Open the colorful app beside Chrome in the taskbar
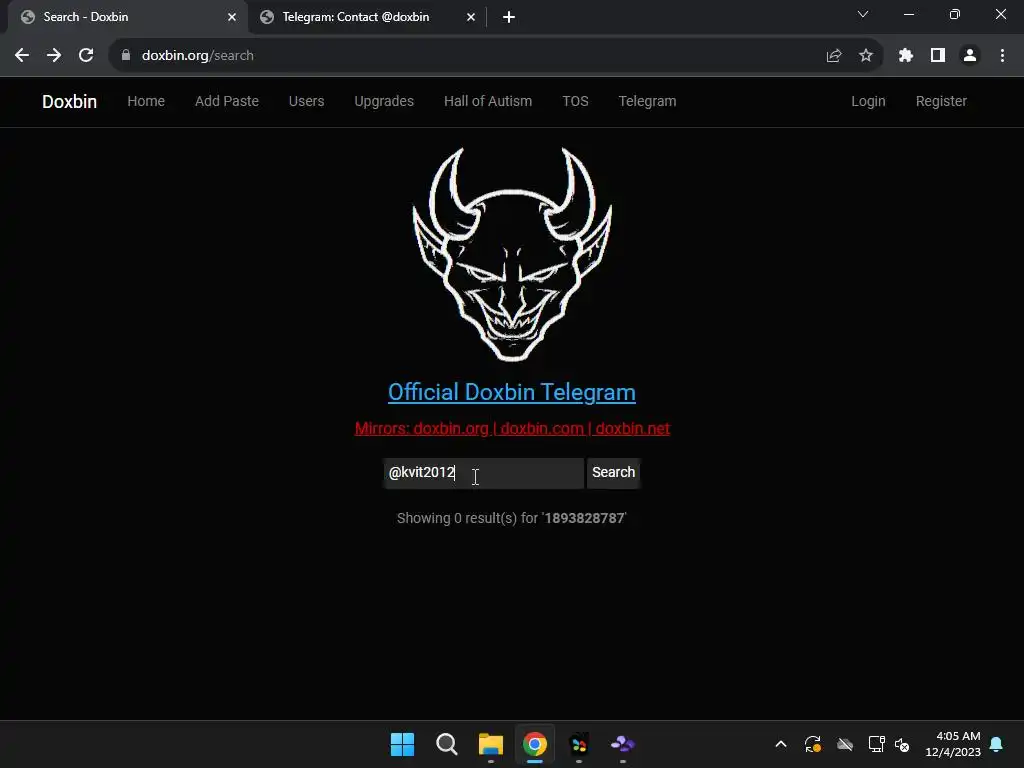The width and height of the screenshot is (1024, 768). [x=579, y=744]
